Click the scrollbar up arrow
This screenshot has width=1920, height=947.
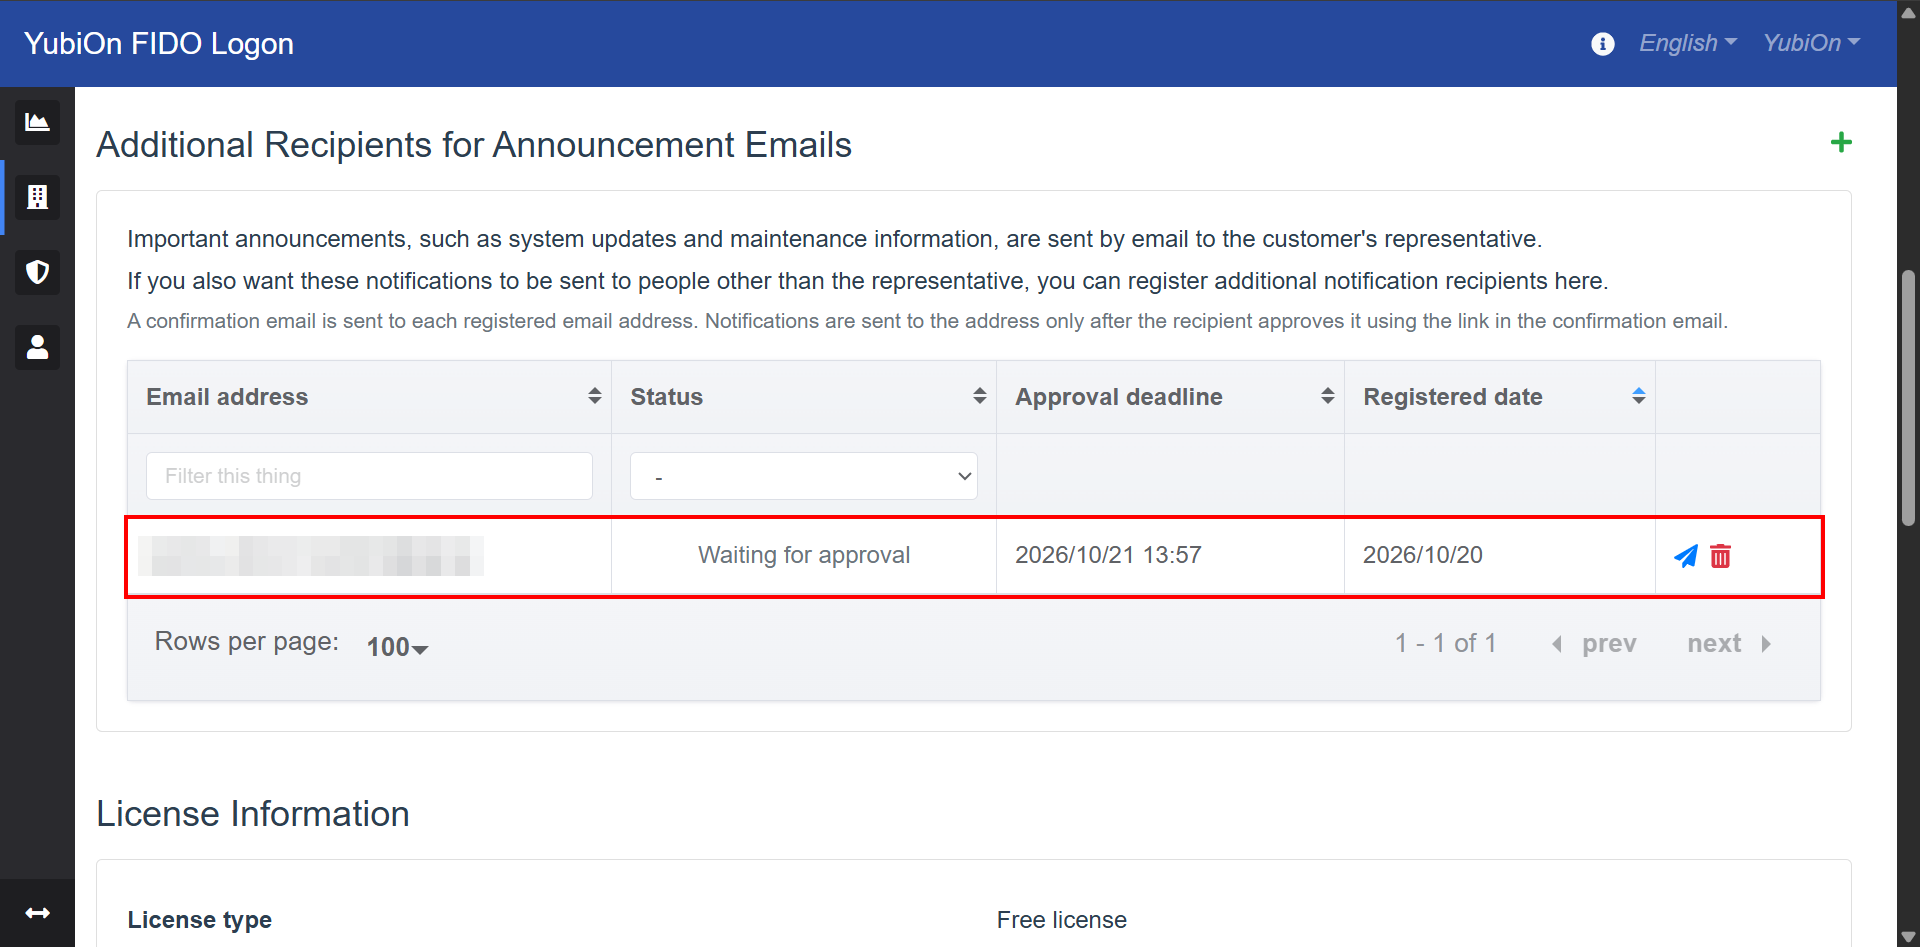click(1908, 12)
